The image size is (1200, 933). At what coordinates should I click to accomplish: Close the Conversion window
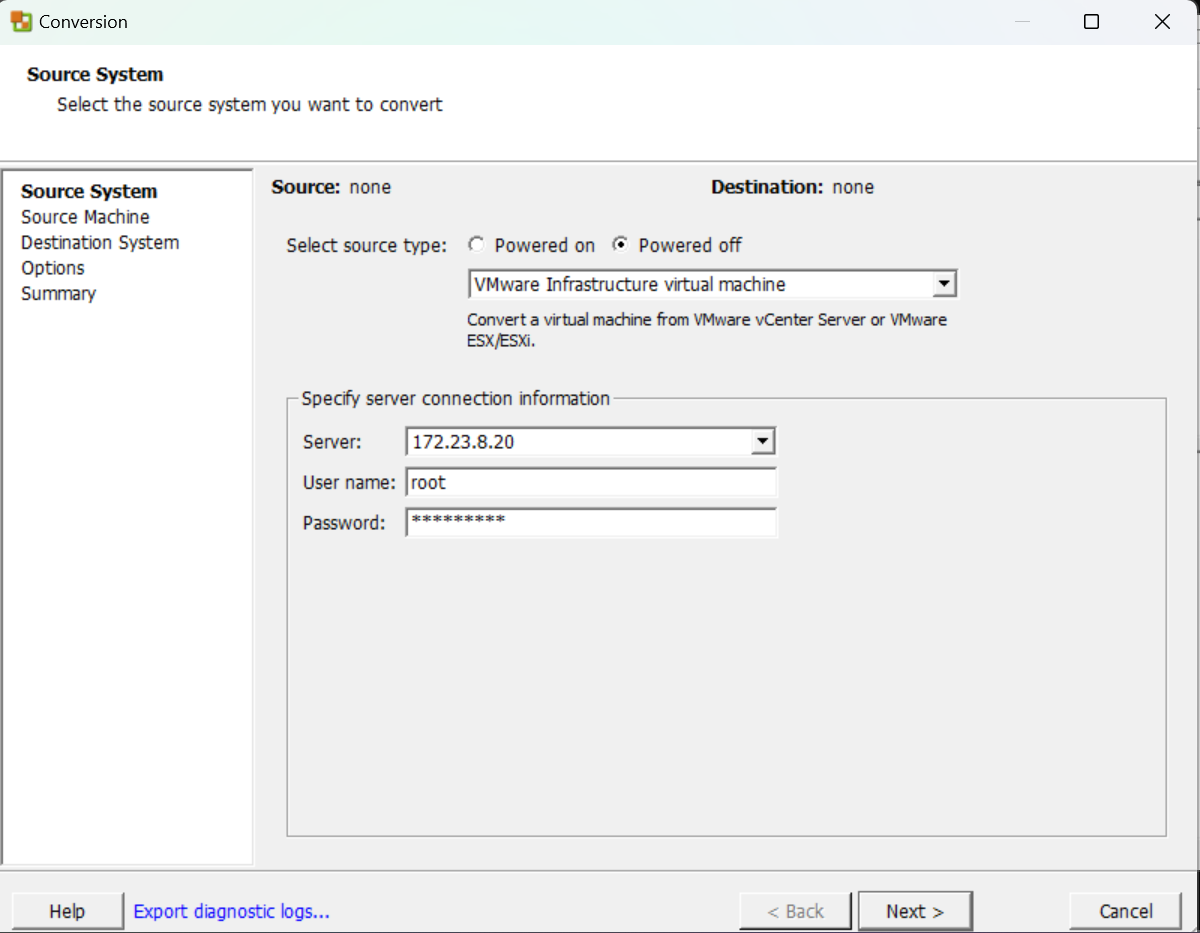click(x=1162, y=21)
